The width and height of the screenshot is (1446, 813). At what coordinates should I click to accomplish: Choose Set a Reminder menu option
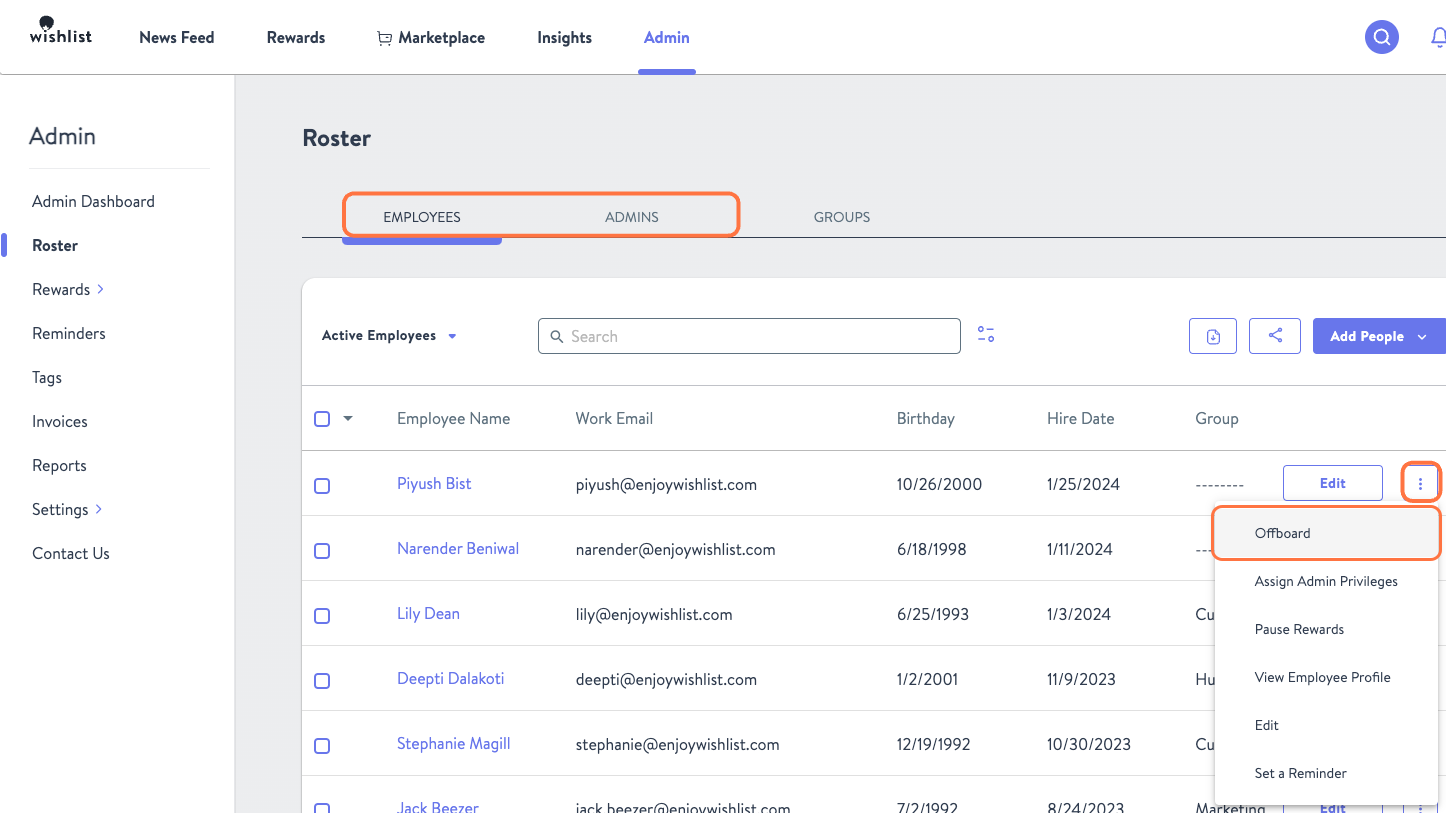pos(1326,773)
